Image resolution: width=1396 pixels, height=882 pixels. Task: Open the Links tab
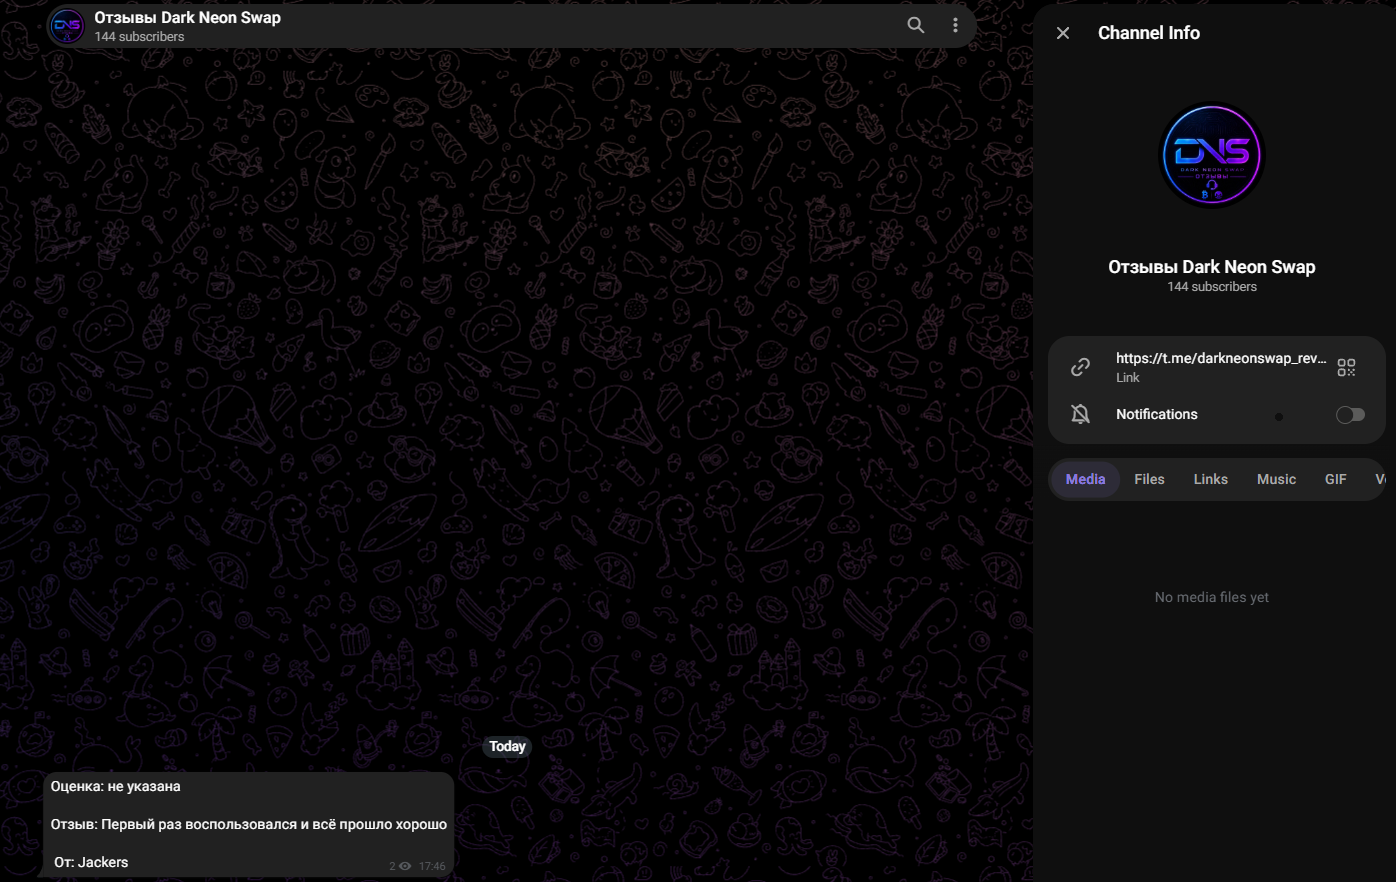click(x=1210, y=479)
